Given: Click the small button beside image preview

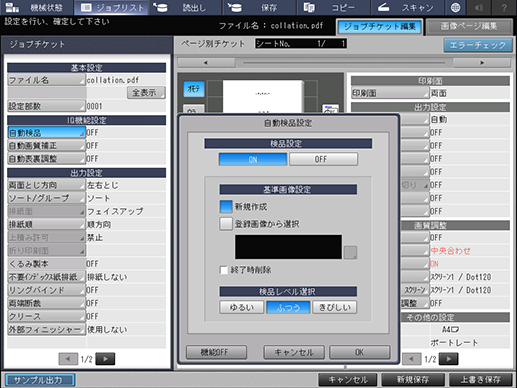Looking at the screenshot, I should [x=350, y=252].
